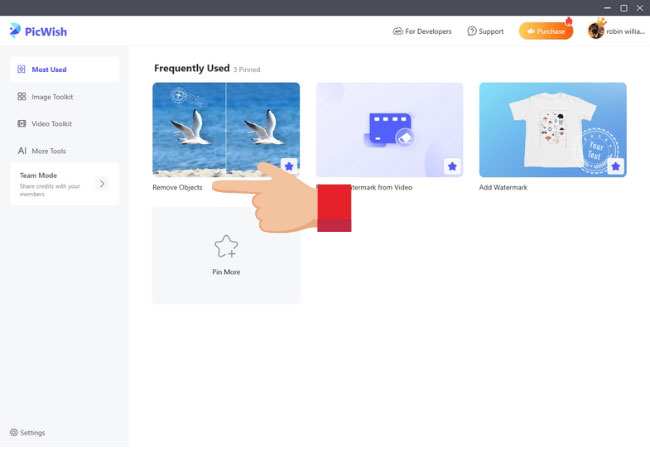Image resolution: width=650 pixels, height=450 pixels.
Task: Open Settings at the bottom left
Action: pos(28,433)
